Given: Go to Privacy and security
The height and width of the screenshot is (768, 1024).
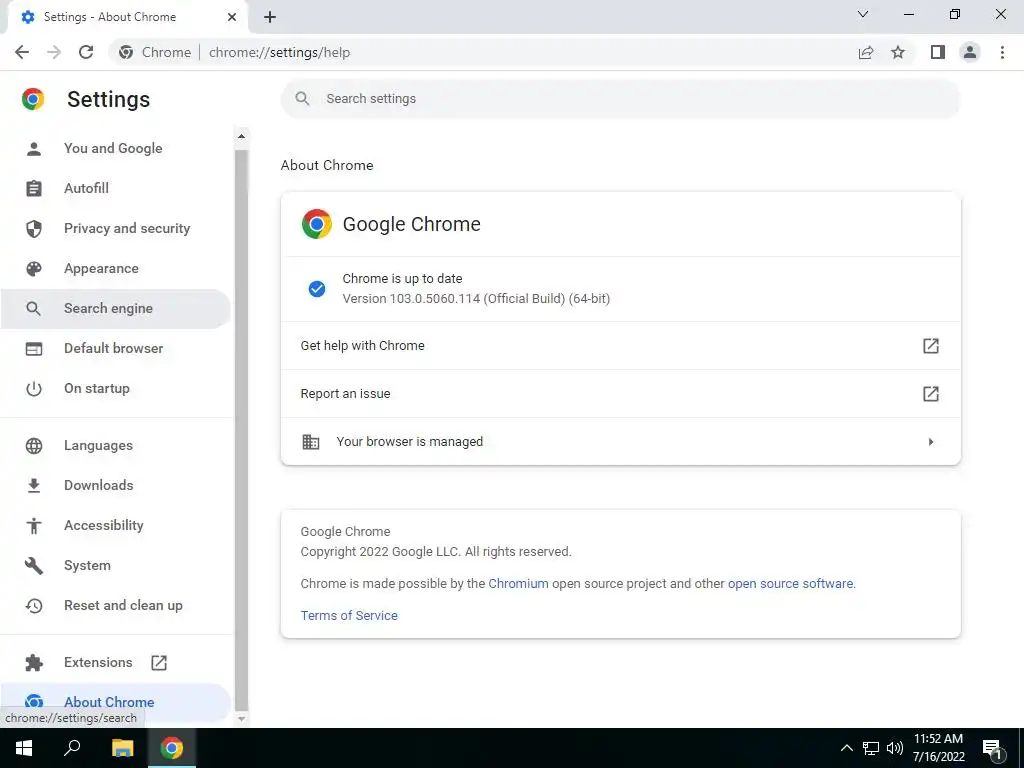Looking at the screenshot, I should (116, 228).
